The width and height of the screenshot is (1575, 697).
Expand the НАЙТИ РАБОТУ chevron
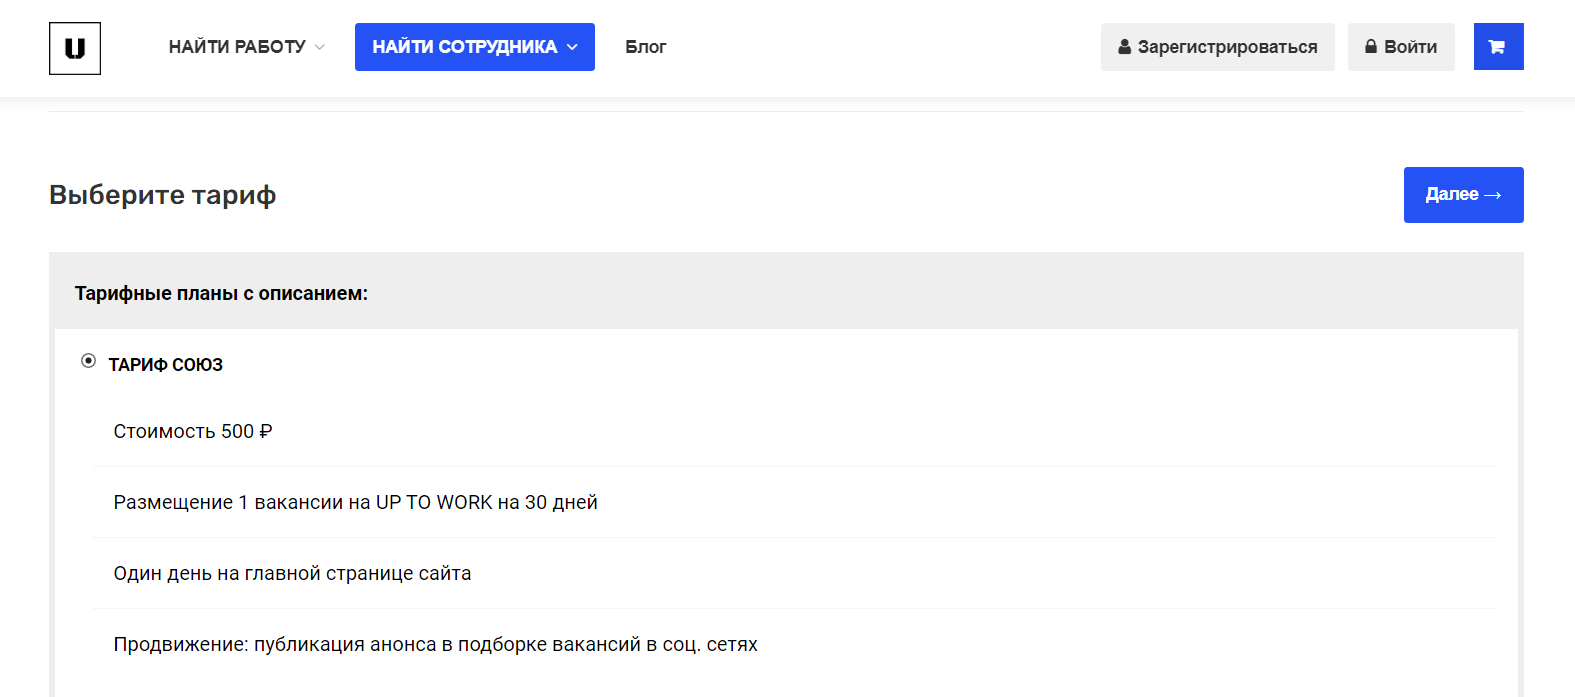tap(320, 47)
